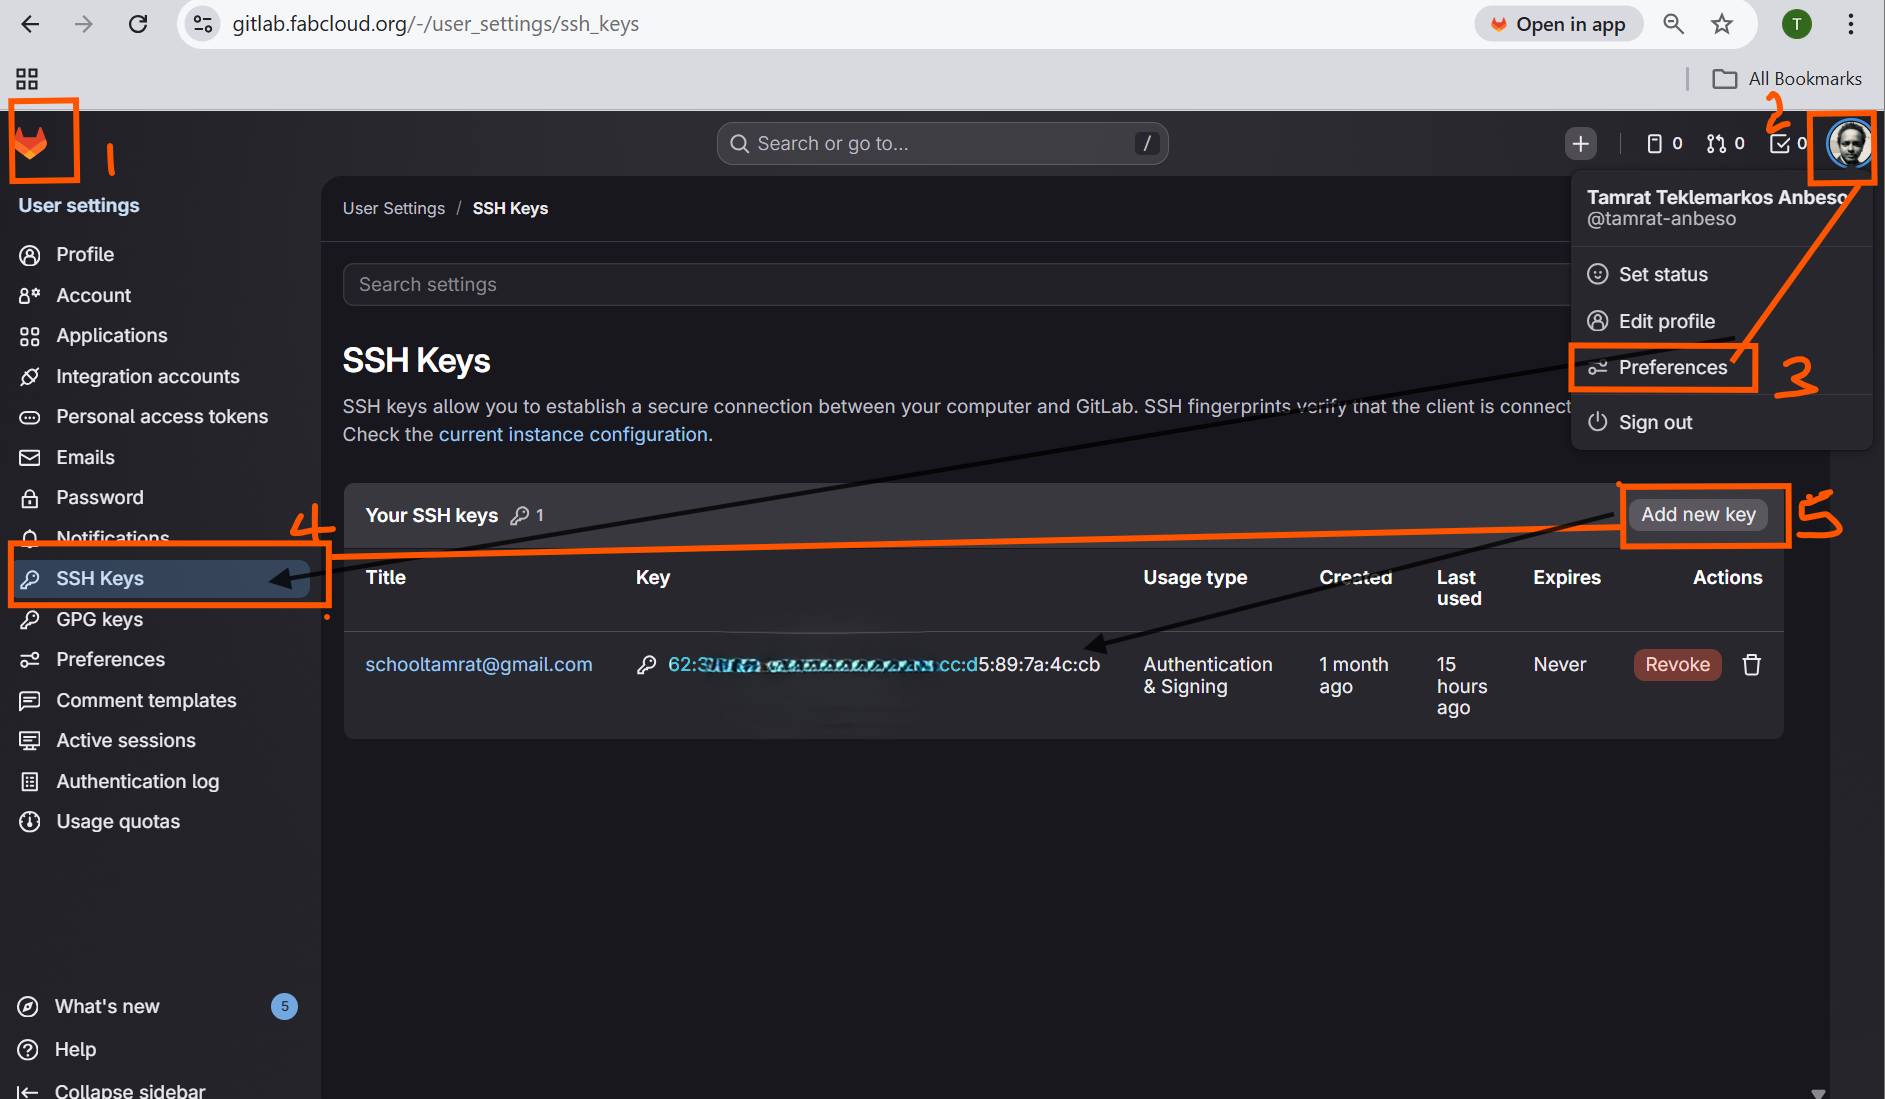Click the GitLab logo home icon

[x=31, y=142]
